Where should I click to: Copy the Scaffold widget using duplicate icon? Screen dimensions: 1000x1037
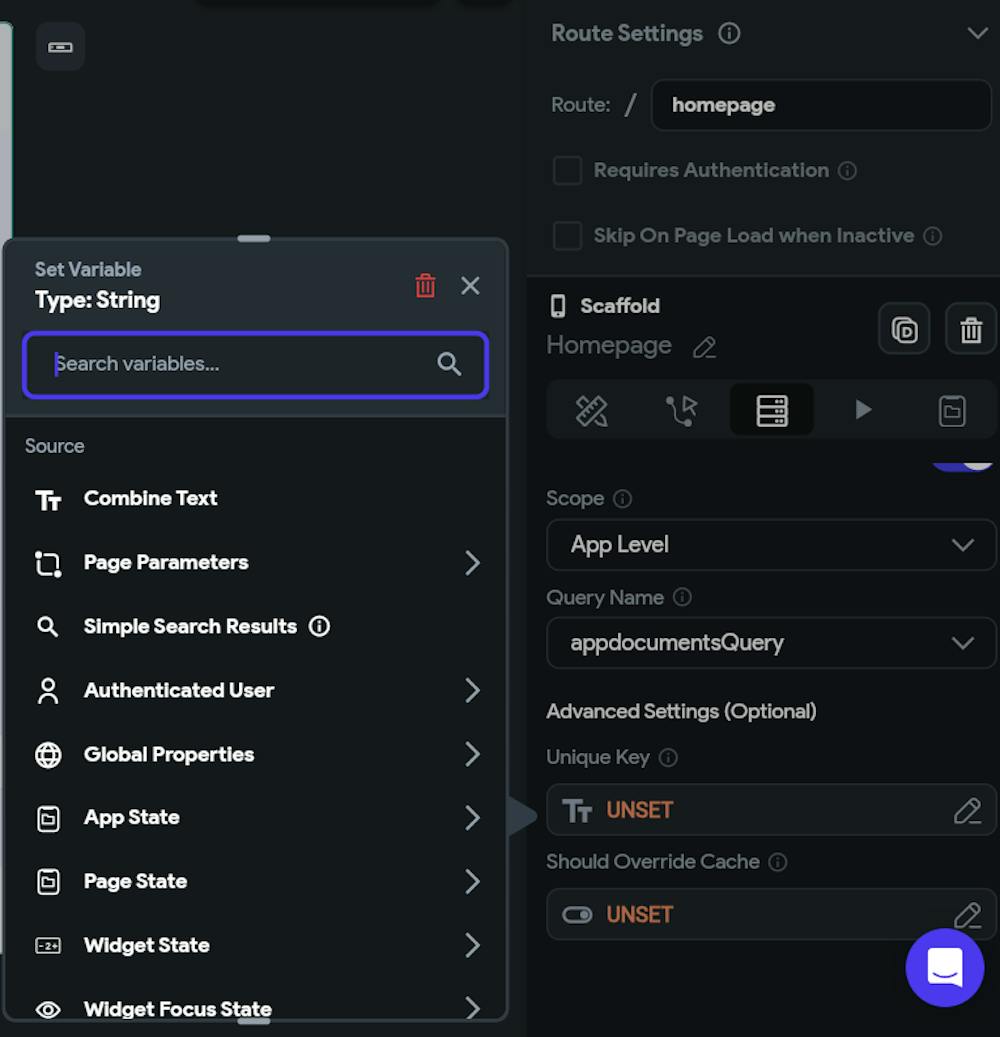904,330
